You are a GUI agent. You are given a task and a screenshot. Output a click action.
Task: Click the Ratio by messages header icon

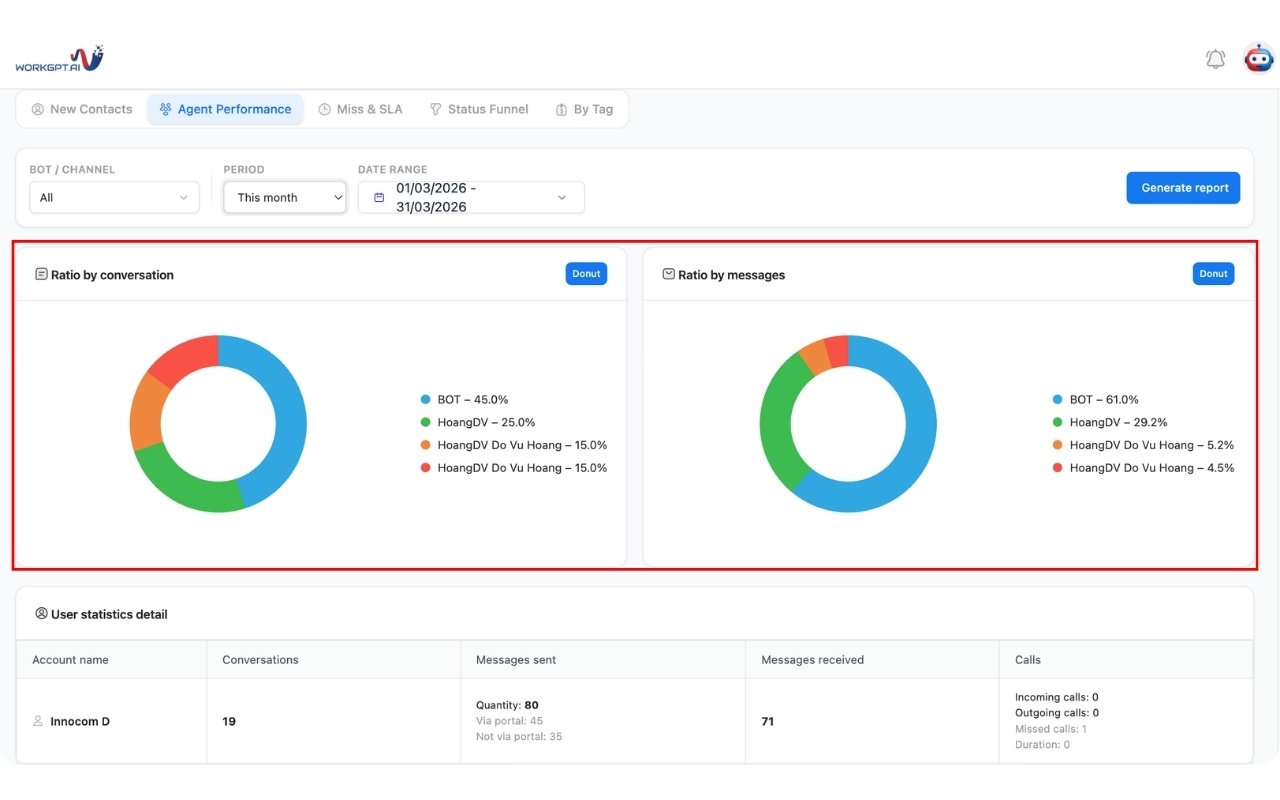click(668, 274)
